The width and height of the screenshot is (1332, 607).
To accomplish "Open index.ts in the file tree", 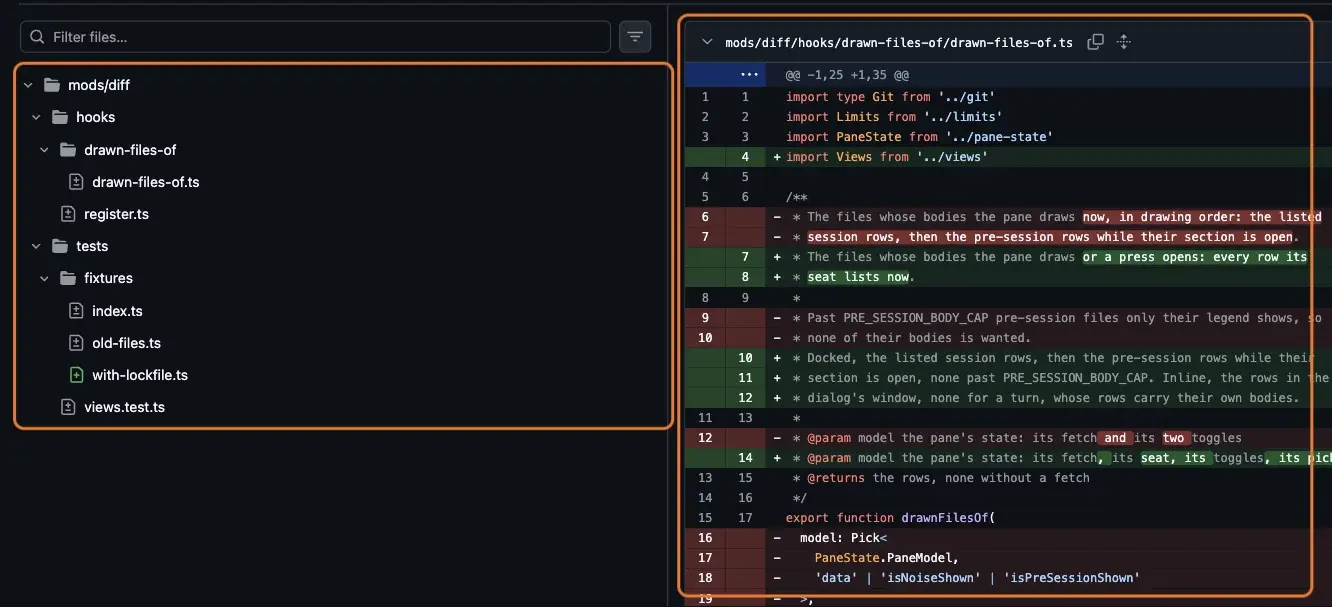I will click(x=117, y=311).
